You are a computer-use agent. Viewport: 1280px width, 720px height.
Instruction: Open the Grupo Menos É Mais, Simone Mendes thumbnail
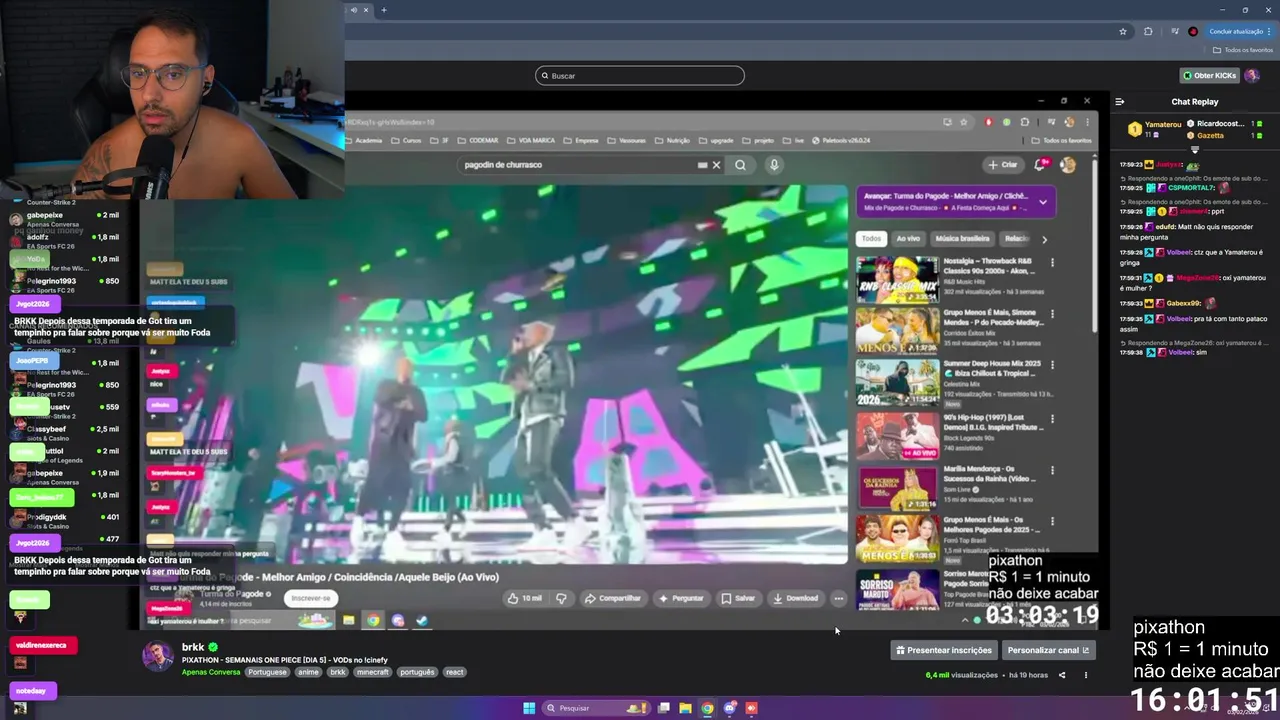click(897, 331)
